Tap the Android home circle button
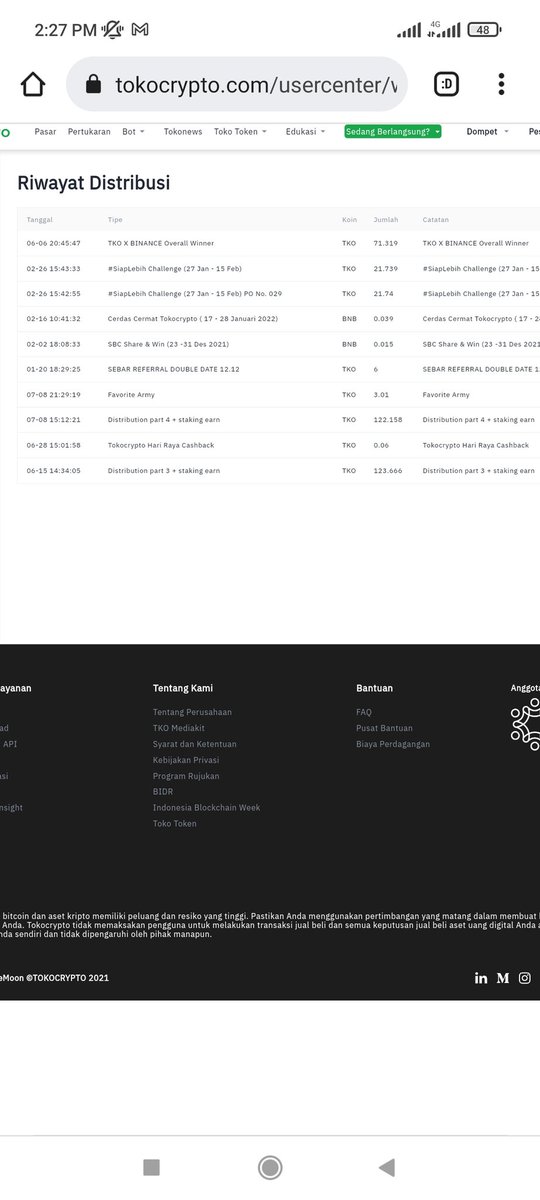Image resolution: width=540 pixels, height=1200 pixels. (x=270, y=1167)
